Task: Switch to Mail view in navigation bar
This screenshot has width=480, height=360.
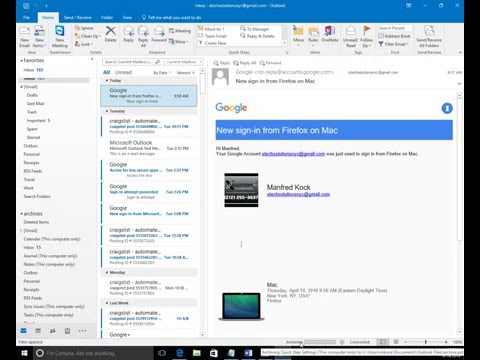Action: [23, 331]
